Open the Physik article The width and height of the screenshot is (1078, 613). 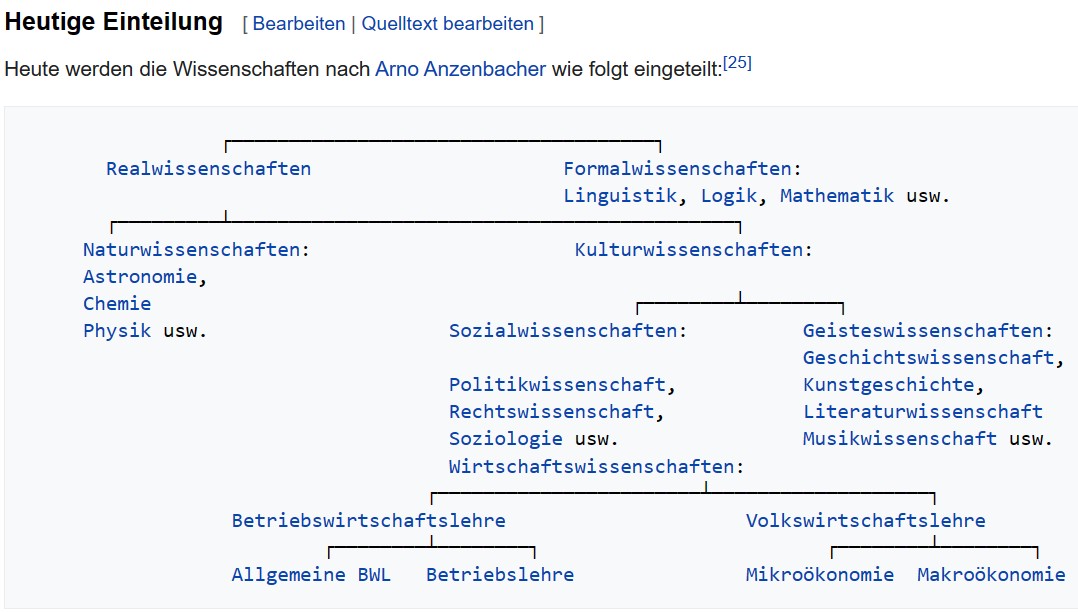(x=117, y=331)
